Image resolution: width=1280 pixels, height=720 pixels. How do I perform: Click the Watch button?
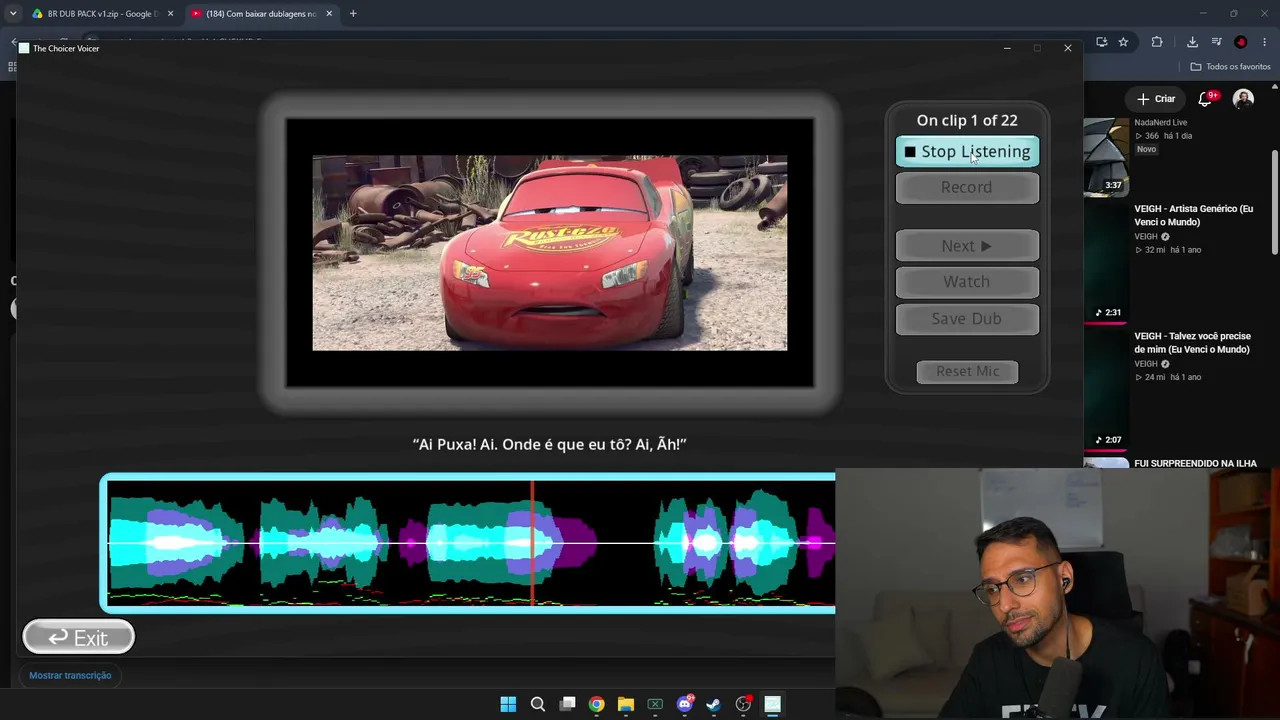(967, 282)
